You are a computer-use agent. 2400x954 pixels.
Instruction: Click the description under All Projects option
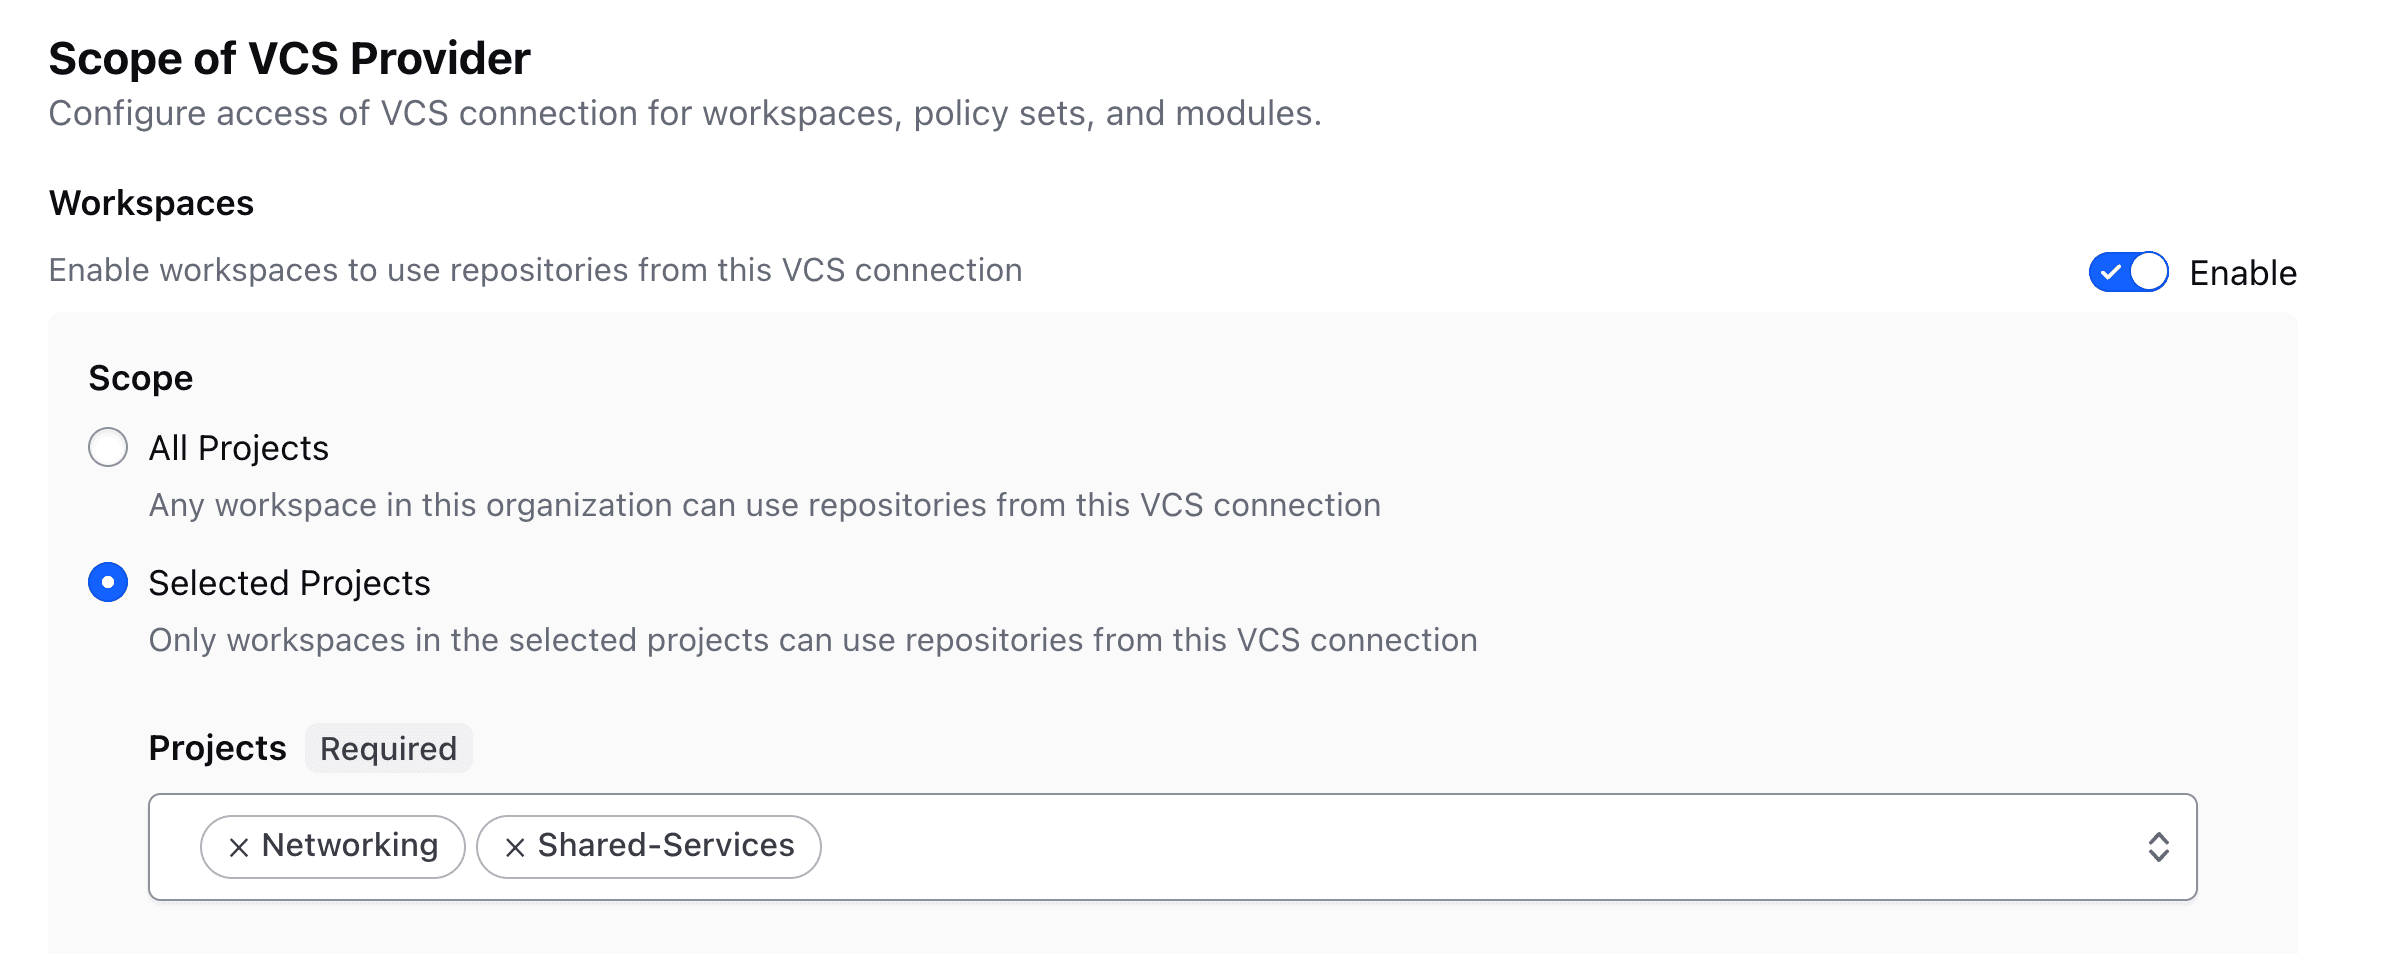point(764,505)
